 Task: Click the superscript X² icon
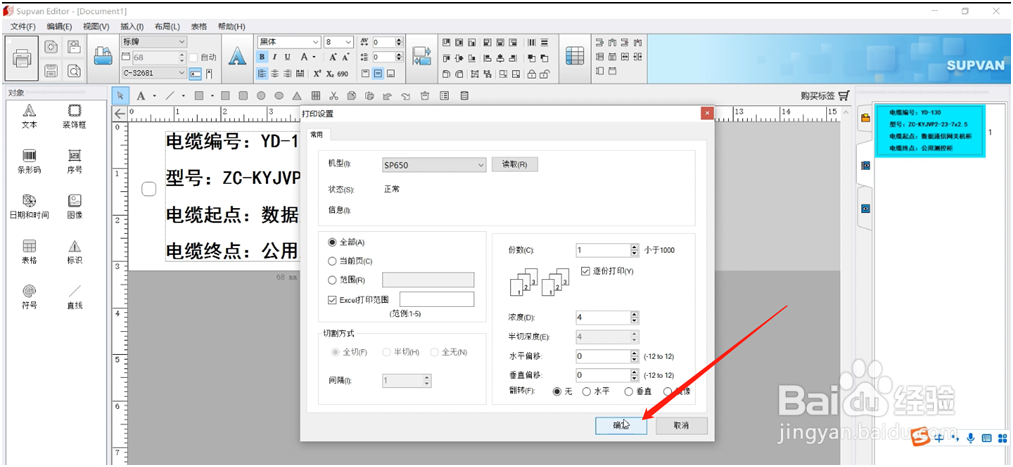(317, 74)
